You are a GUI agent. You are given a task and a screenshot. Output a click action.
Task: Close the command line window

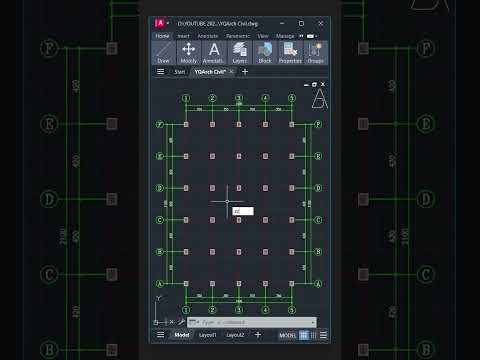tap(172, 322)
